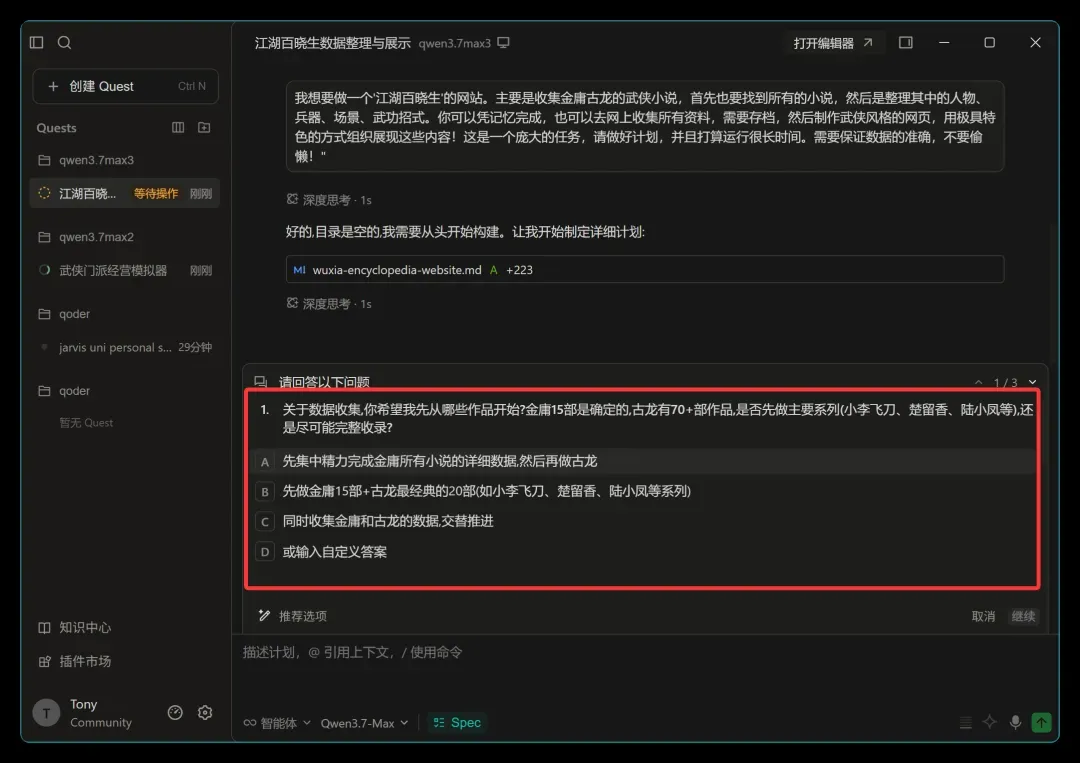1080x763 pixels.
Task: Click the 等待操作 status label
Action: [156, 194]
